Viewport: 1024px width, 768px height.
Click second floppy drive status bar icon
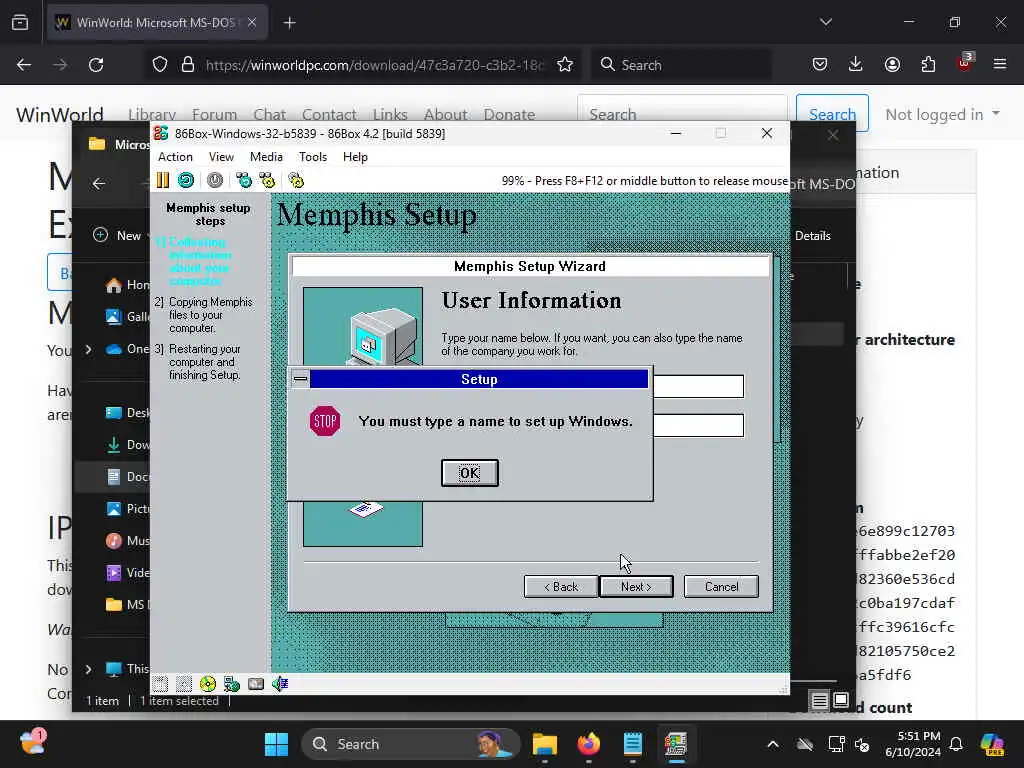[x=184, y=684]
